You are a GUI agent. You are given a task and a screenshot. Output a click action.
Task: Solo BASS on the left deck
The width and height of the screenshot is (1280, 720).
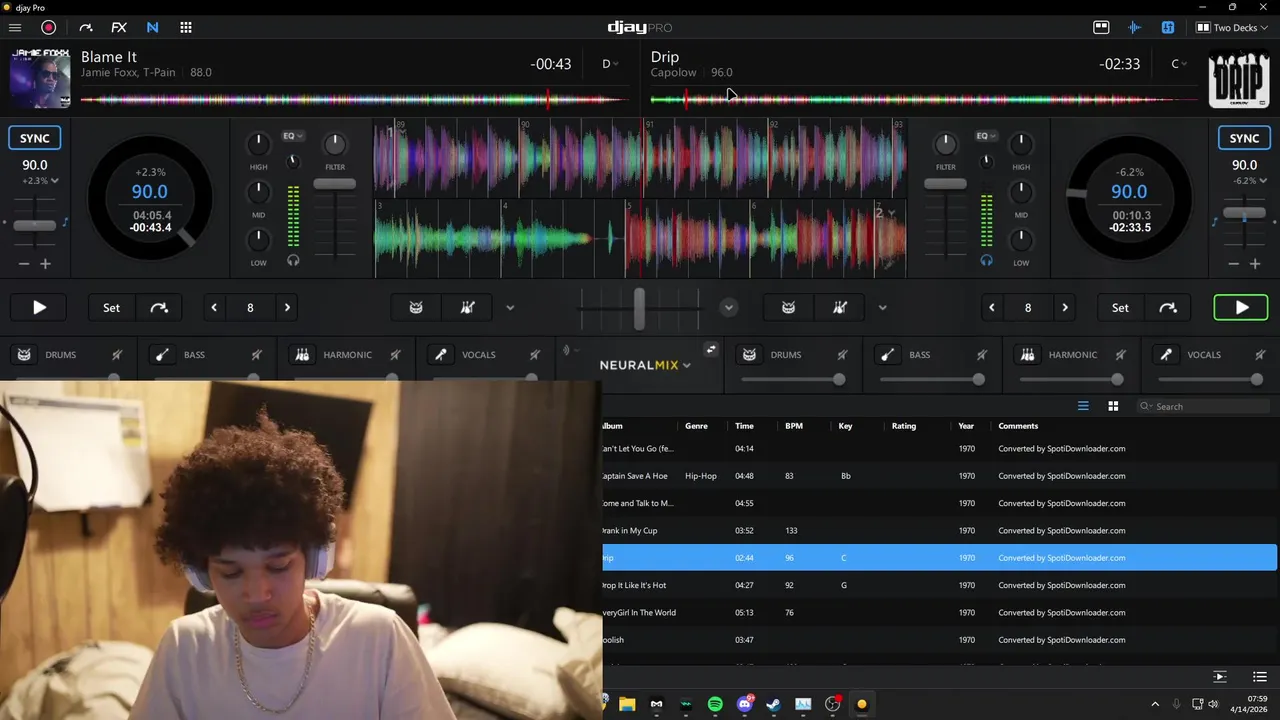point(162,355)
